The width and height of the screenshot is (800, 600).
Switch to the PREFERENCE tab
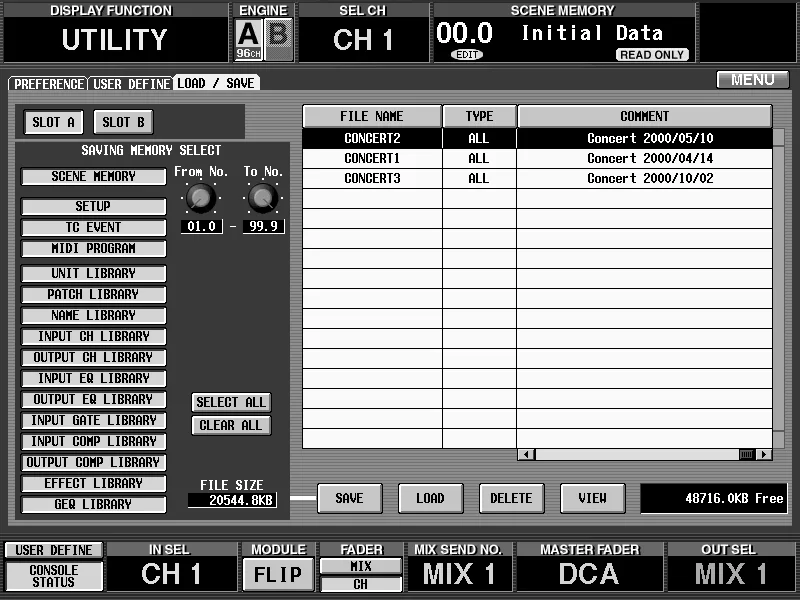click(x=48, y=83)
